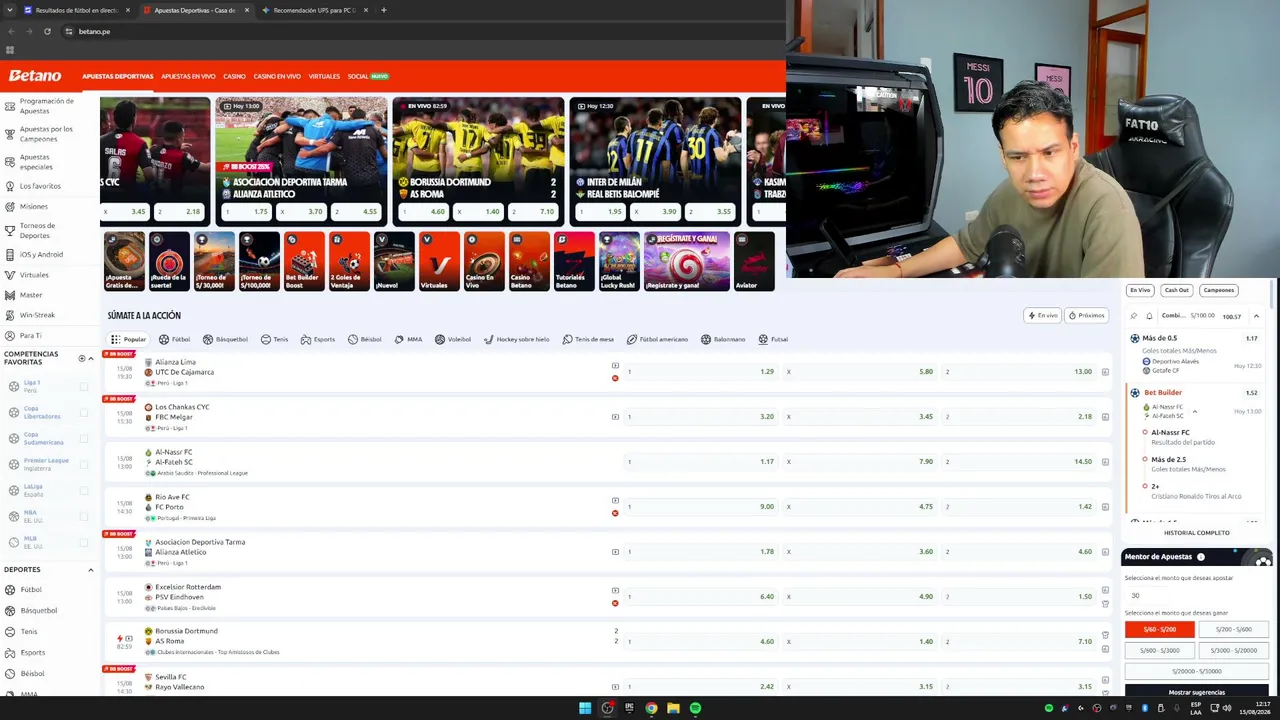Click Historial Completo link

point(1197,533)
